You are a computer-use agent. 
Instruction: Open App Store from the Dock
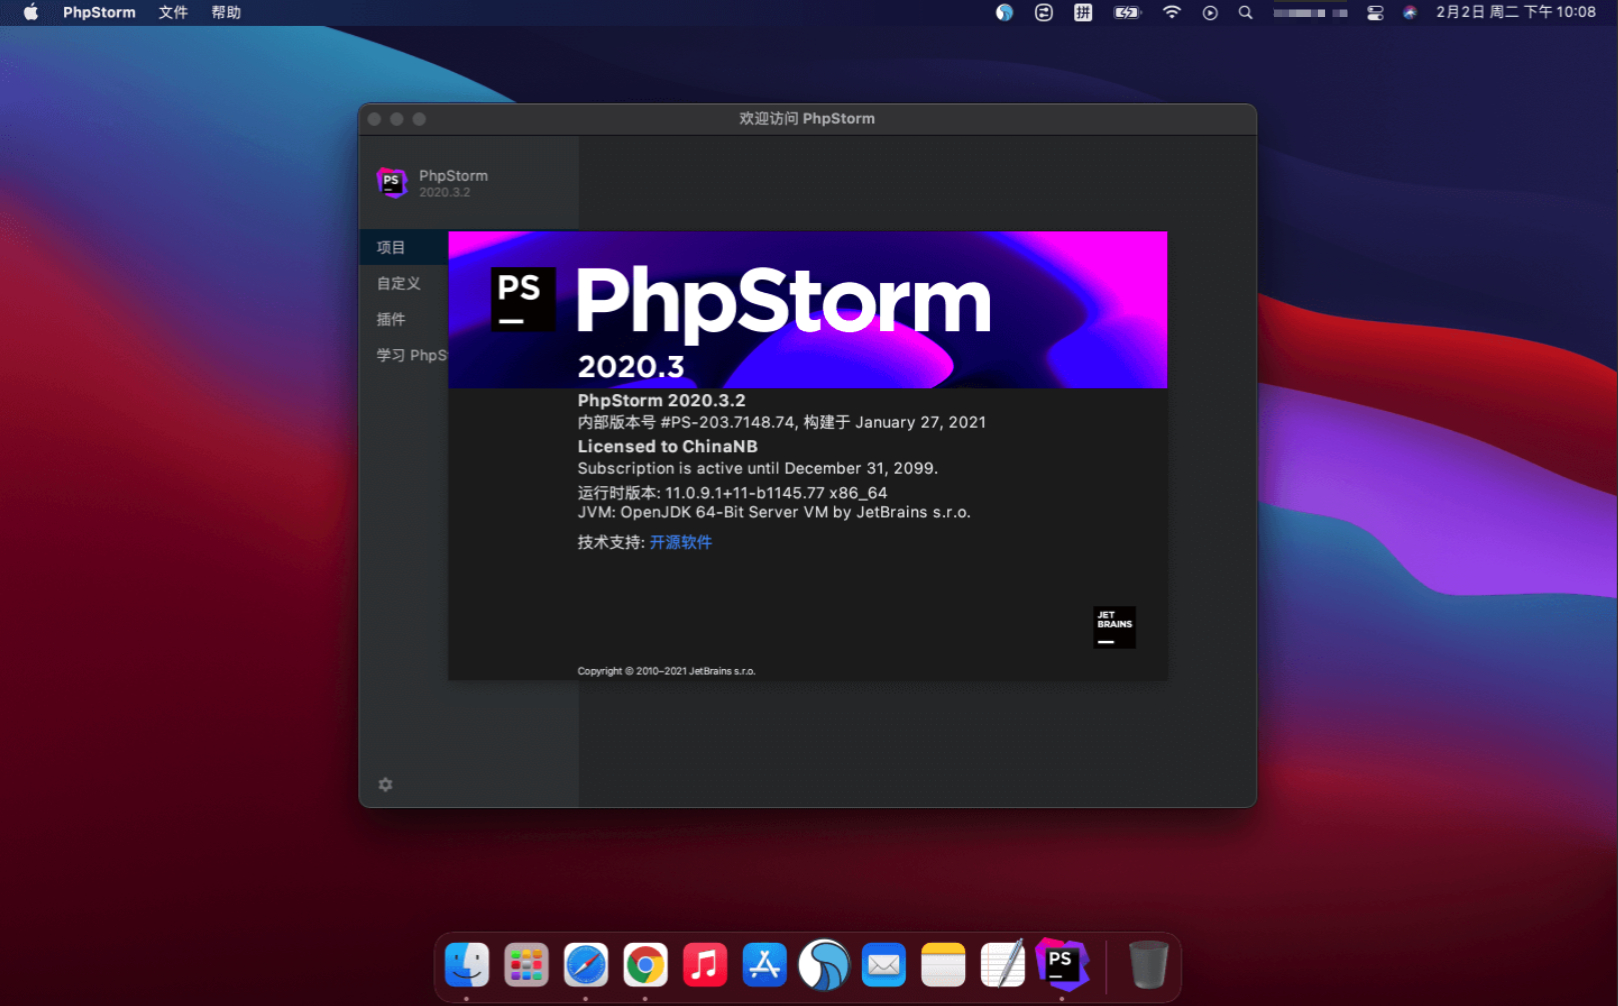pyautogui.click(x=764, y=965)
